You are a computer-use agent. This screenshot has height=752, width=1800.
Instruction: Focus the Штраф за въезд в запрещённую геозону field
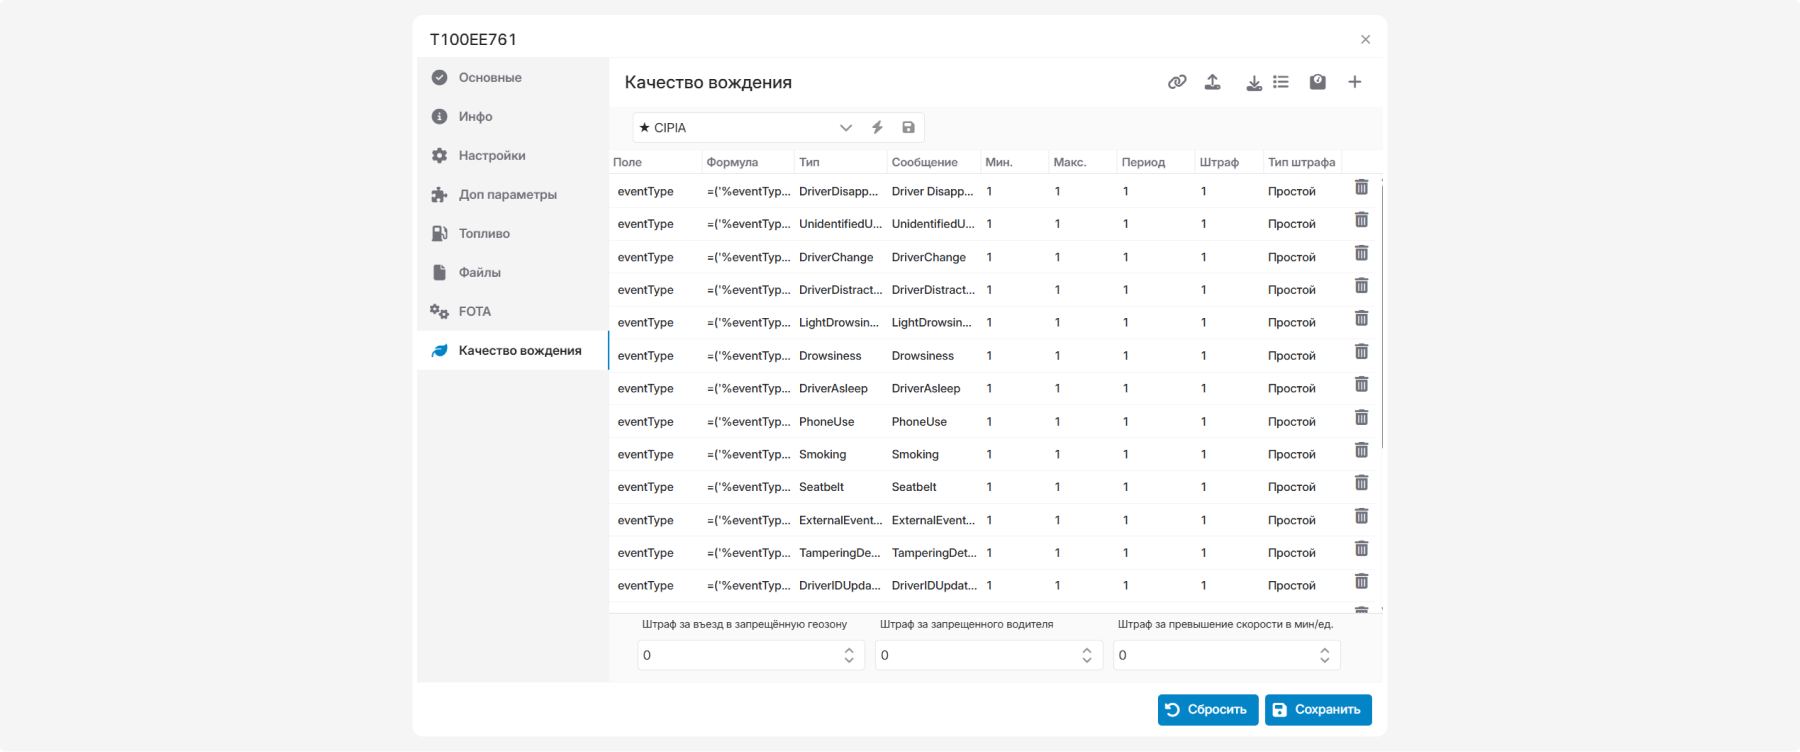[750, 655]
